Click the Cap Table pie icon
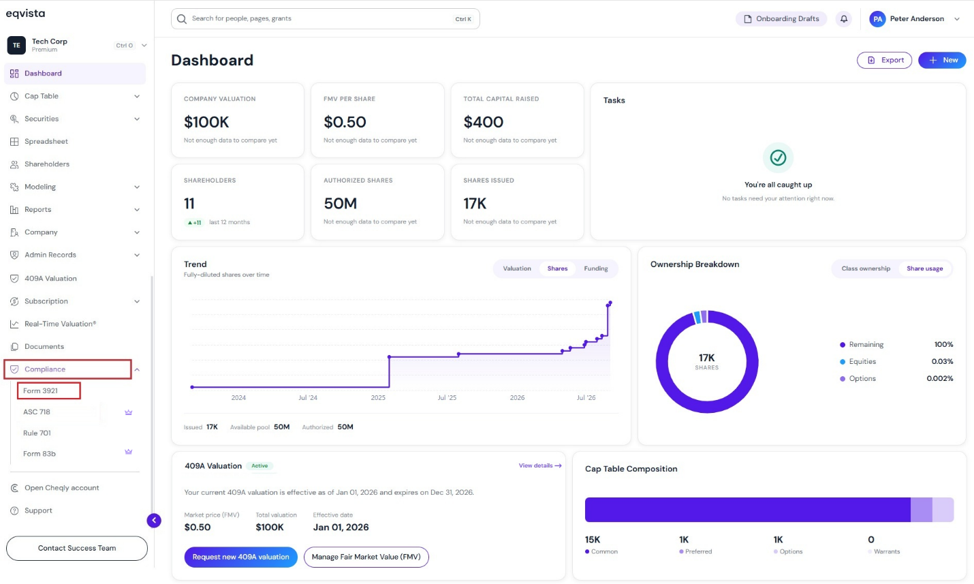The image size is (974, 584). [x=14, y=96]
